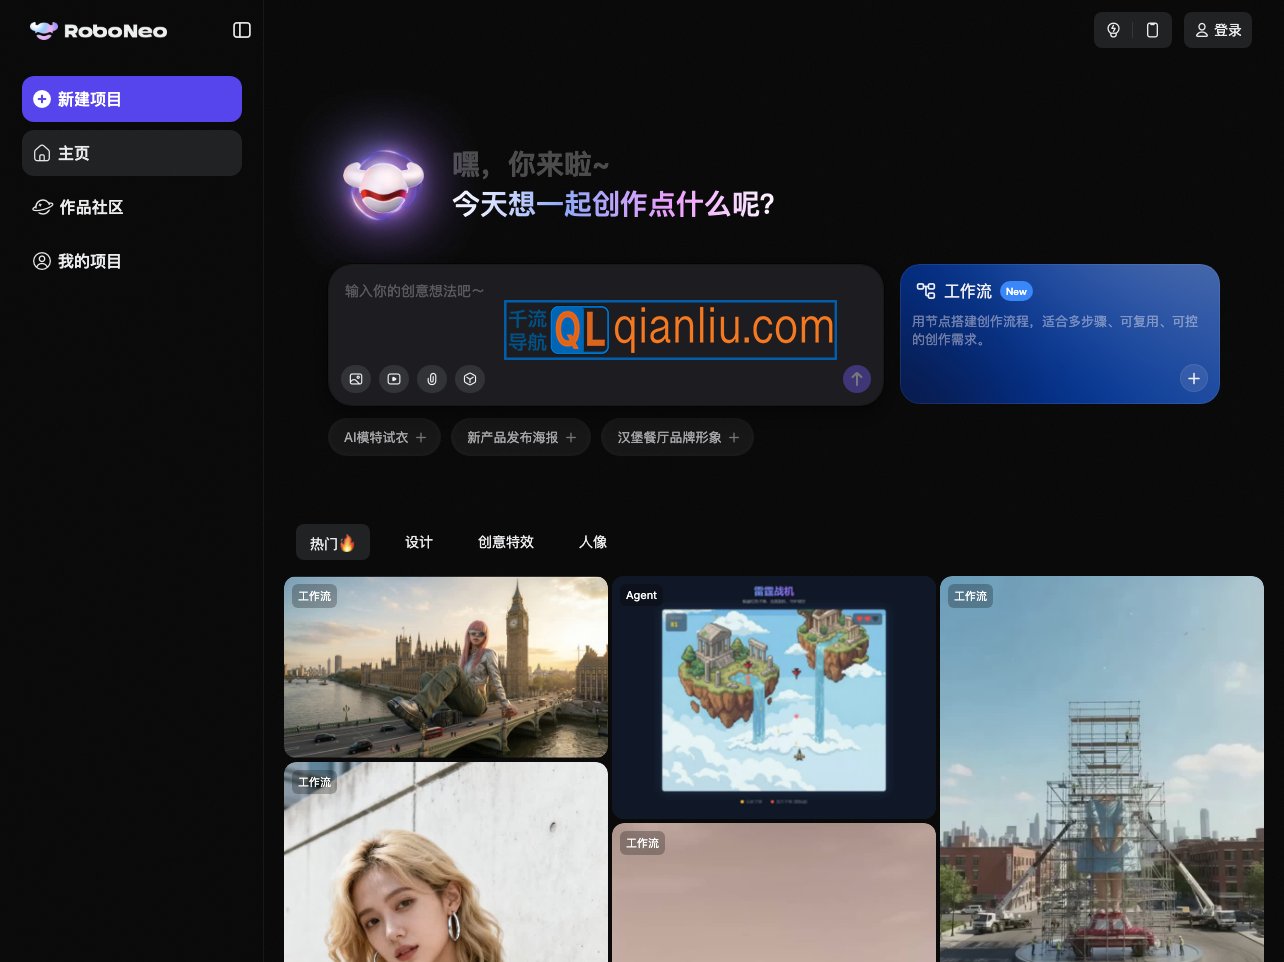
Task: Switch to the 设计 tab
Action: tap(418, 542)
